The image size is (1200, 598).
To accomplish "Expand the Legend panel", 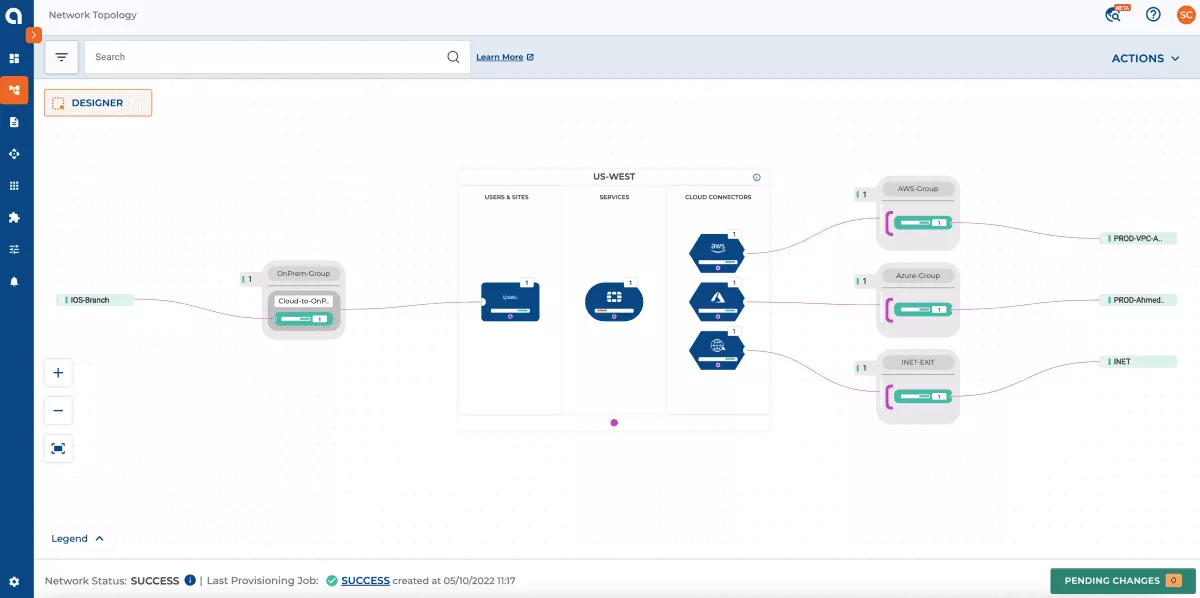I will tap(78, 539).
